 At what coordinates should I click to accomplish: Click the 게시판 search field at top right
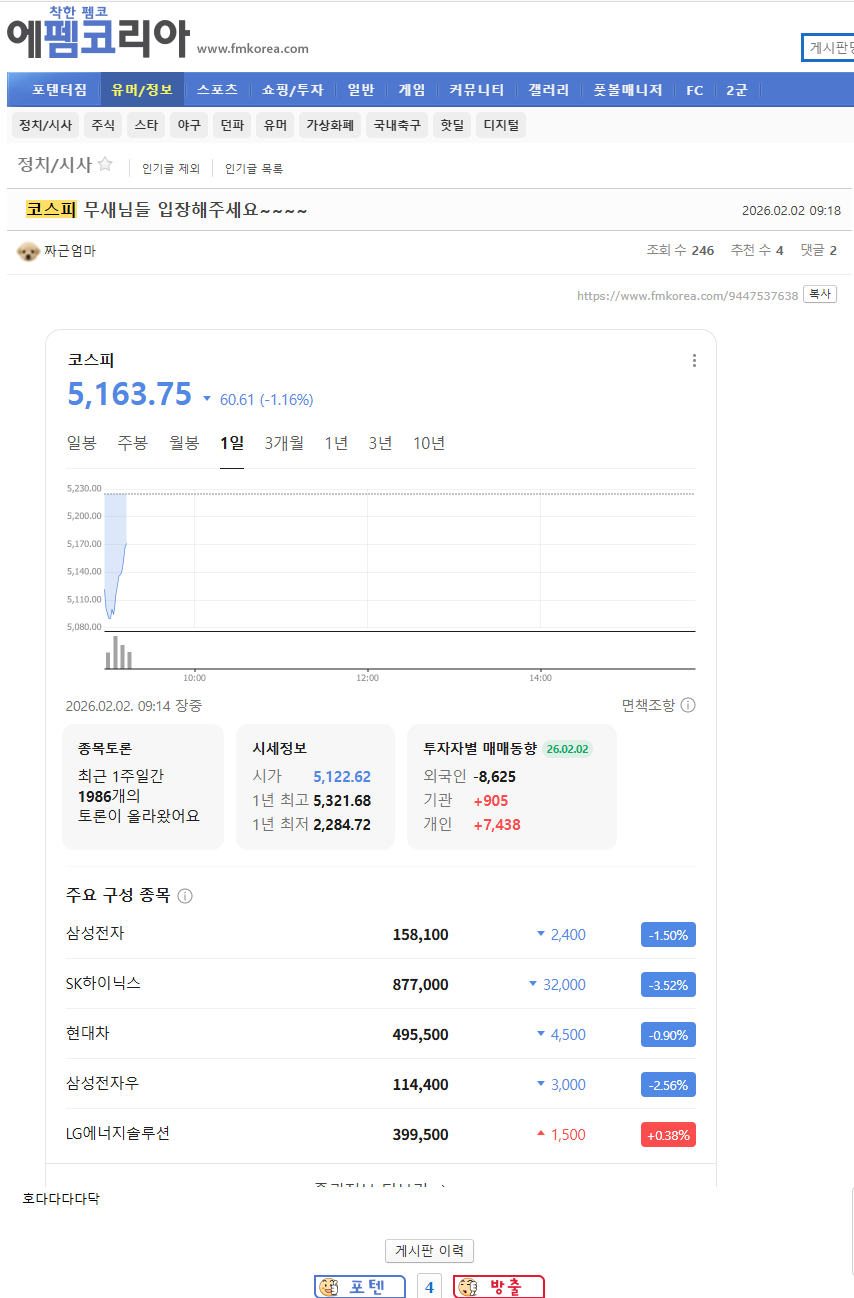click(828, 47)
